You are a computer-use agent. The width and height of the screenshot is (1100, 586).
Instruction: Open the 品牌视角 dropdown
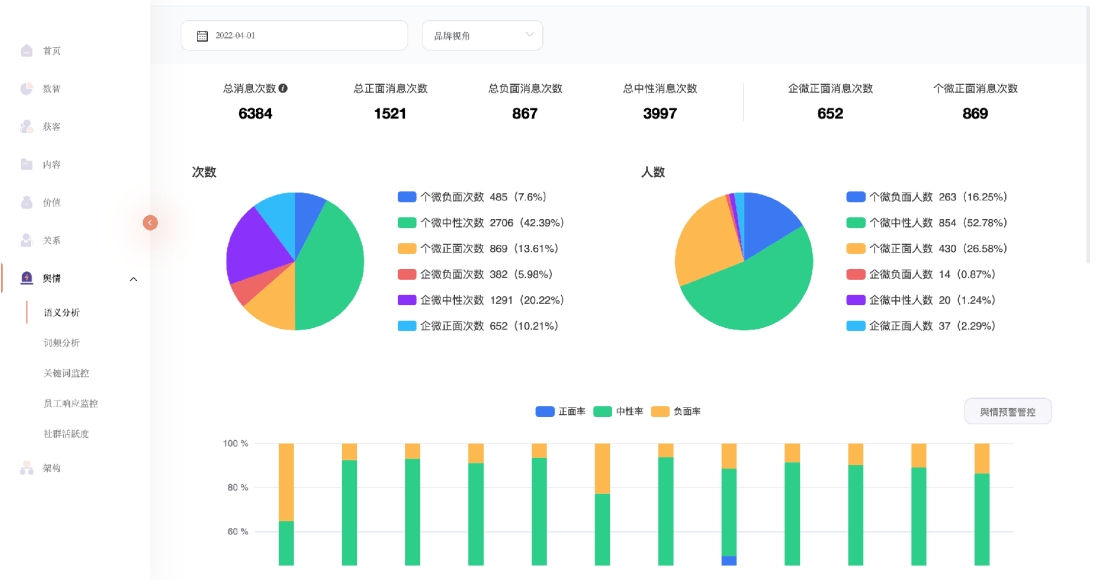(482, 36)
